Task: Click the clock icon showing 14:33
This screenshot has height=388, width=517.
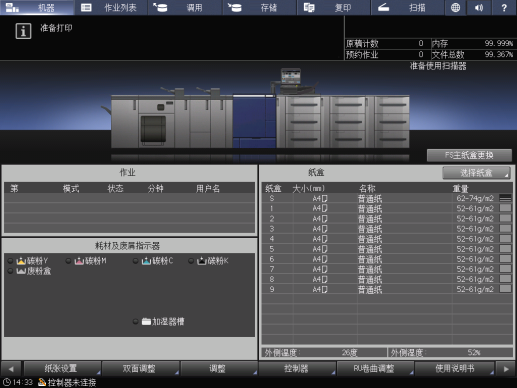Action: [x=6, y=382]
